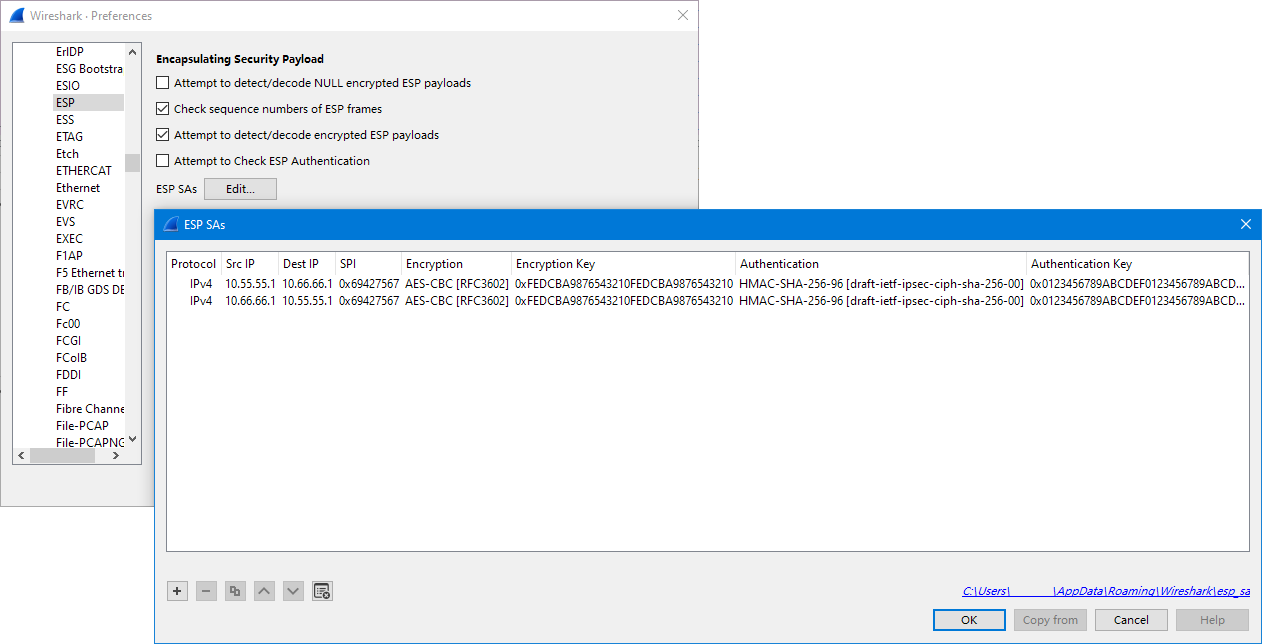Select ESP in the protocol list

(x=89, y=103)
